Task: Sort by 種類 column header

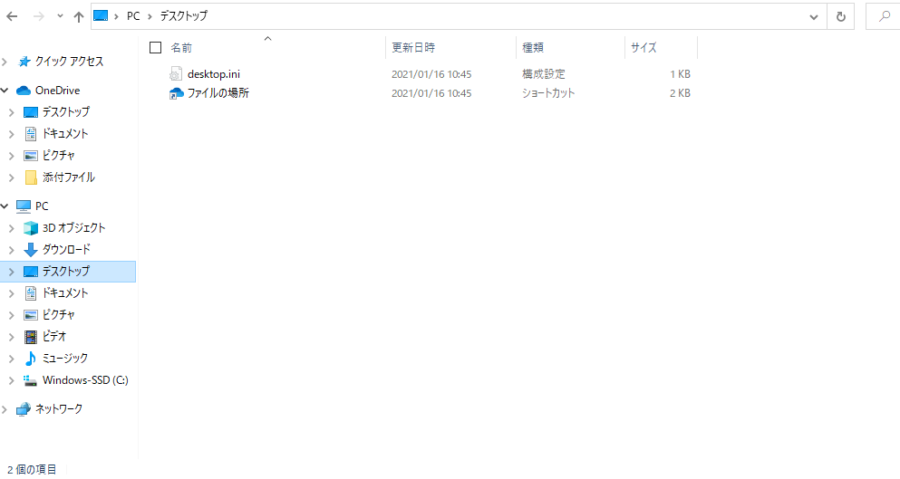Action: pos(533,48)
